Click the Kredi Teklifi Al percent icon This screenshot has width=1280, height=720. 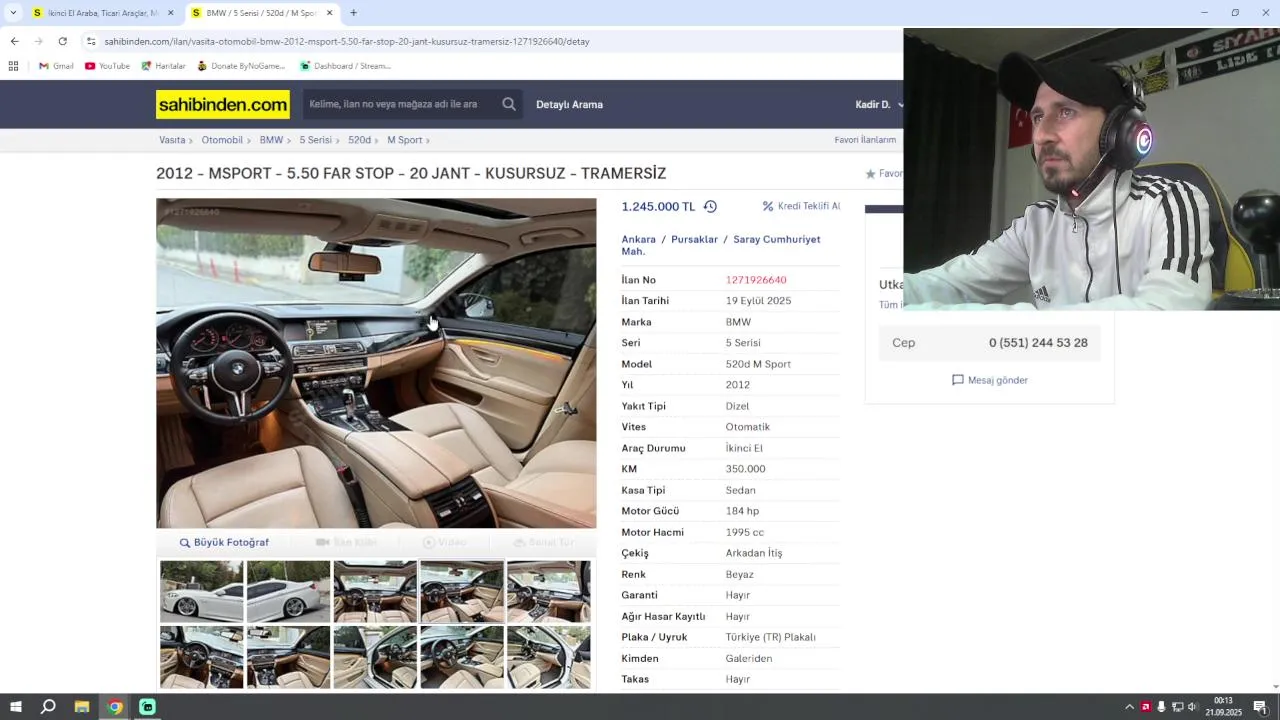(768, 206)
